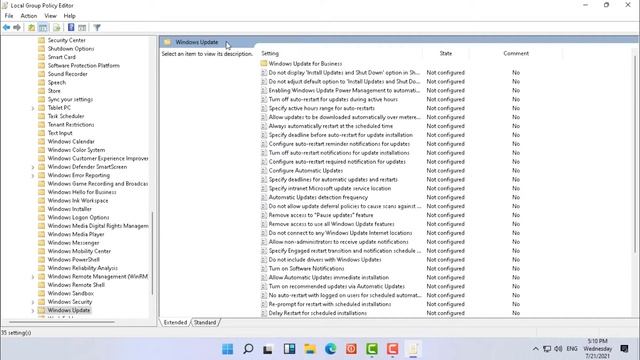This screenshot has height=360, width=640.
Task: Open the notification center icon
Action: pos(624,349)
